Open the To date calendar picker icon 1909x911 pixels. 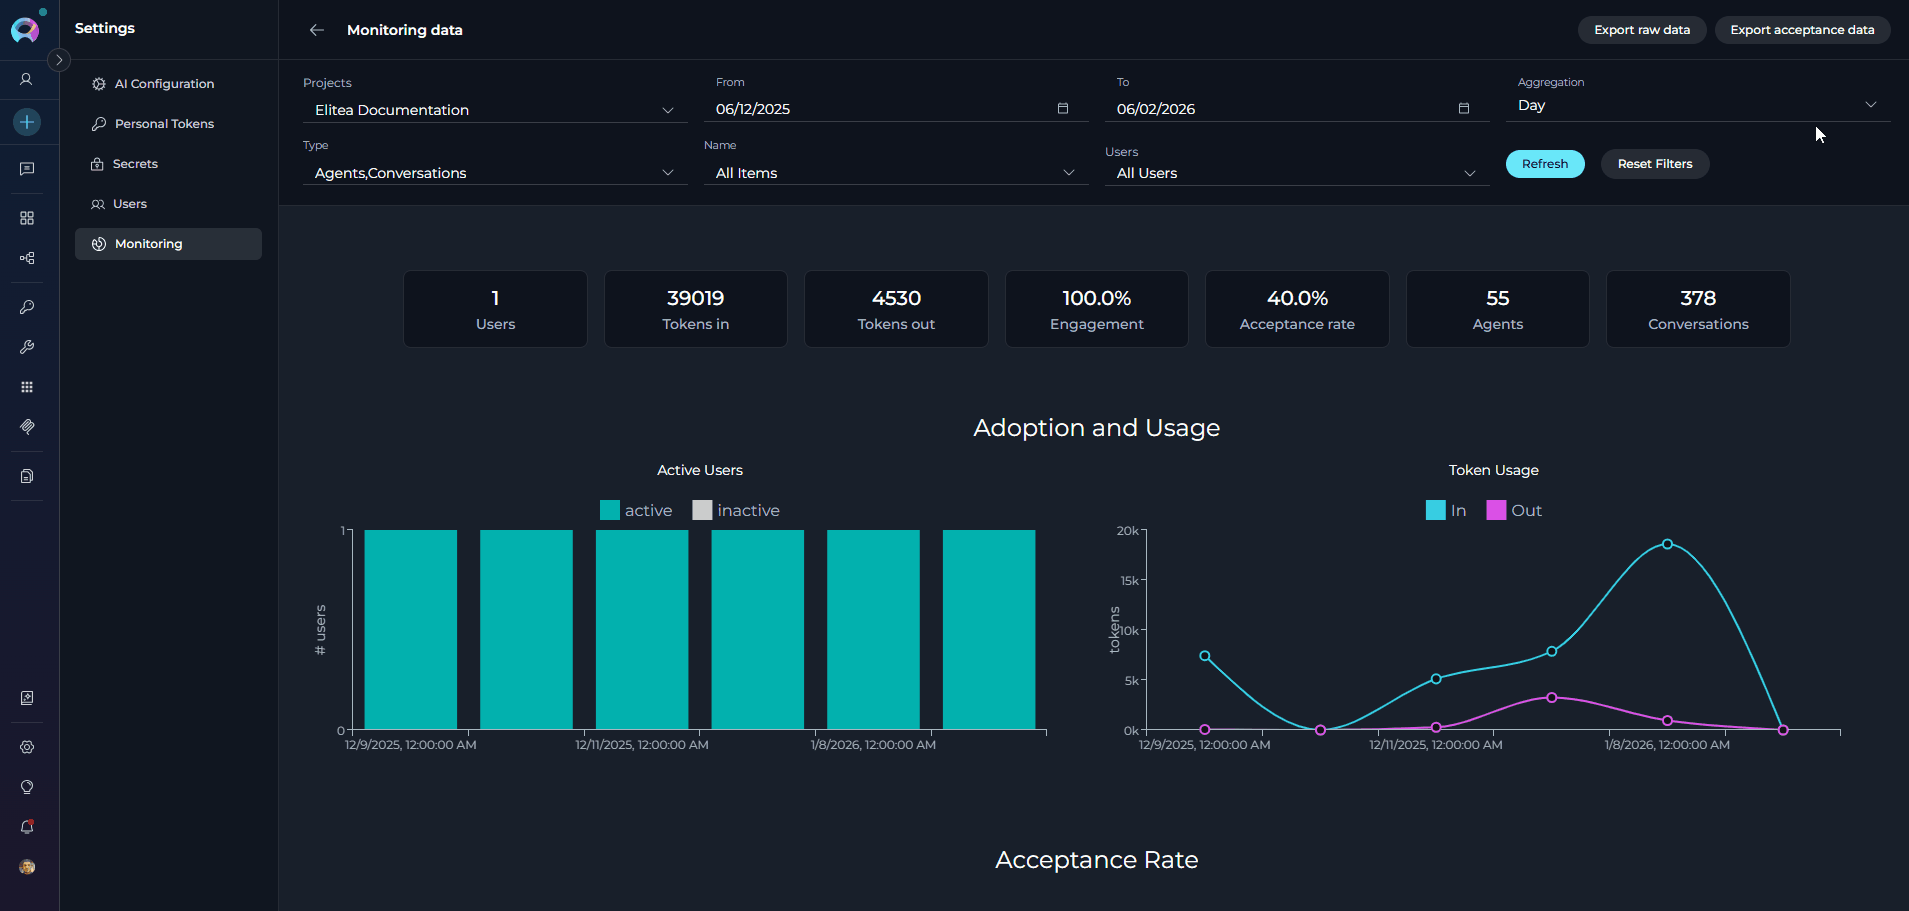pos(1464,108)
